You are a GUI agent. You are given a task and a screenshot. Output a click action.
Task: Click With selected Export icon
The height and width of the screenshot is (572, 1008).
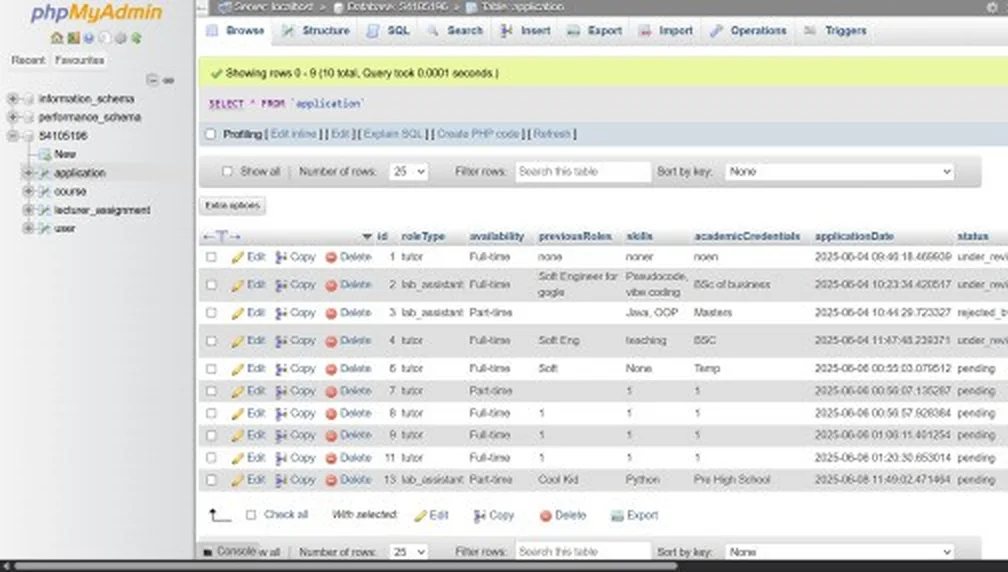[617, 515]
